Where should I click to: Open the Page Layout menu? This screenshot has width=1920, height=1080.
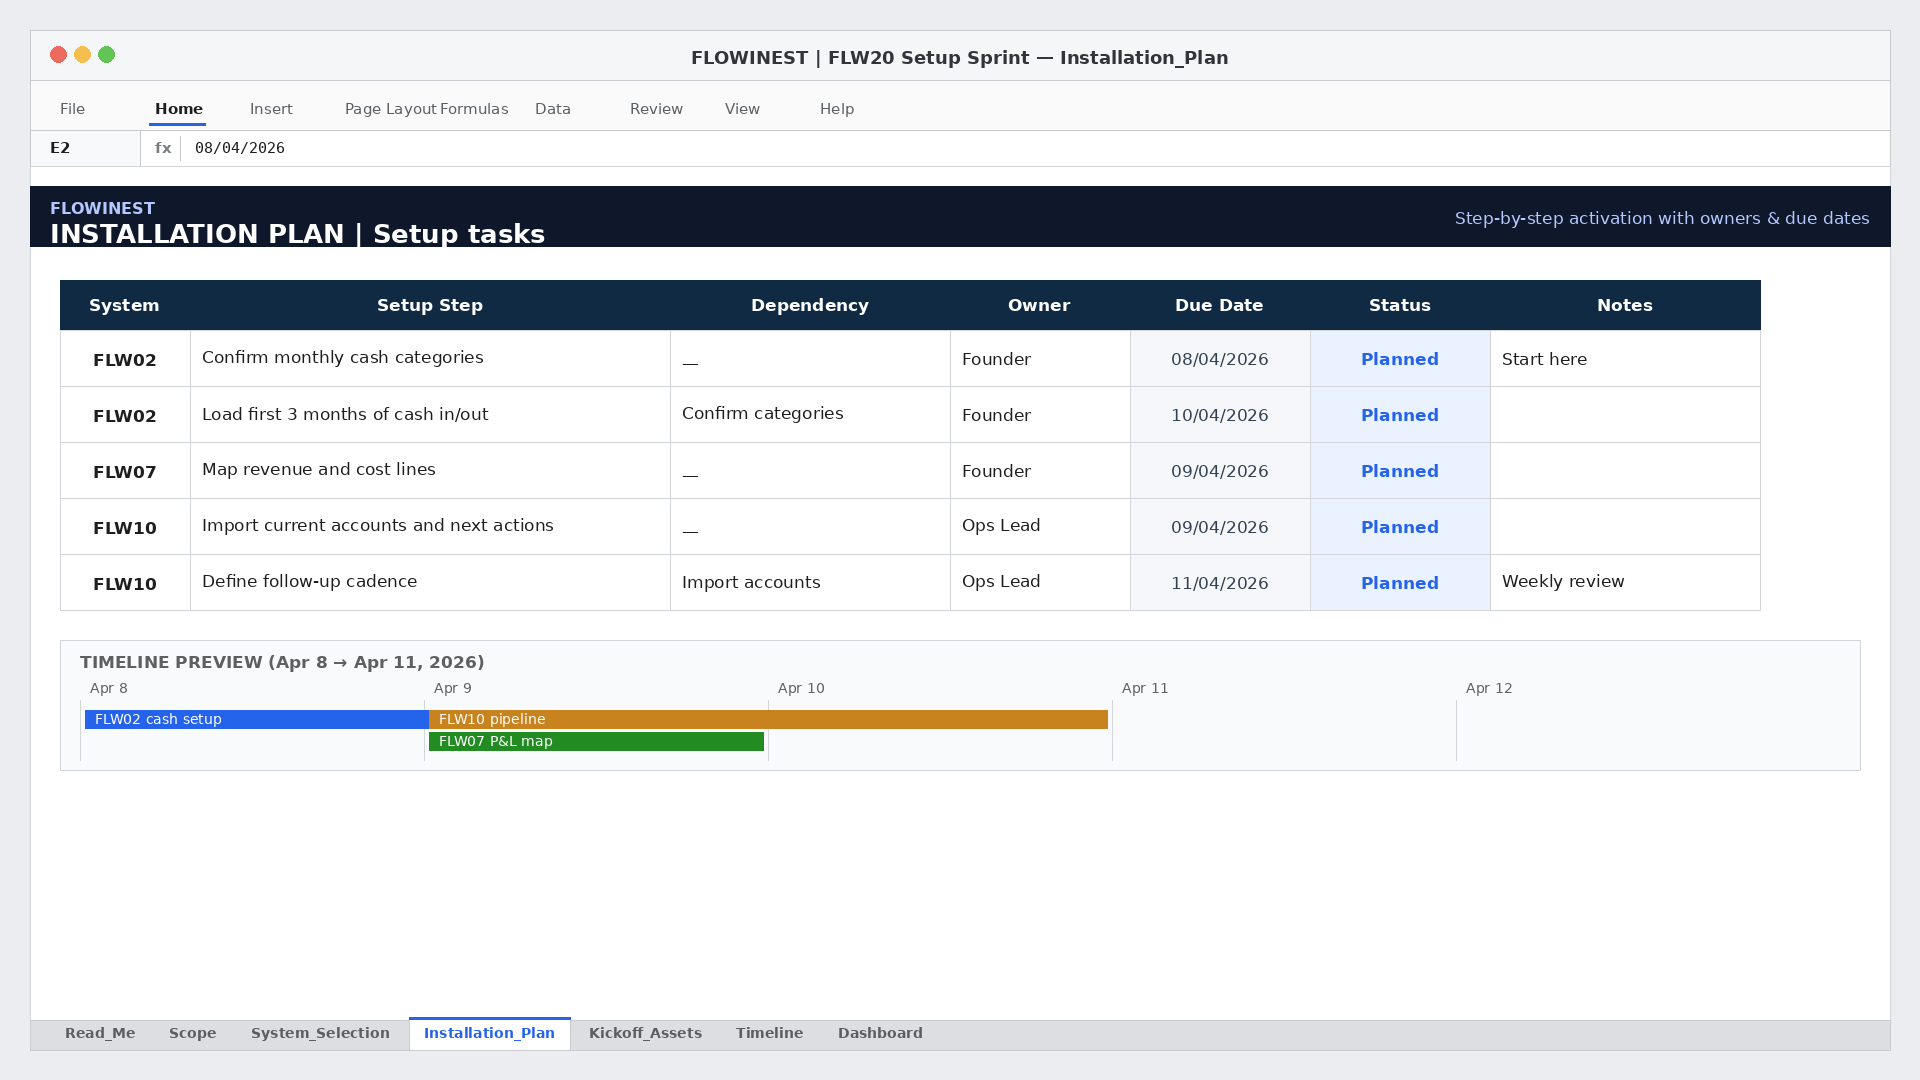391,109
